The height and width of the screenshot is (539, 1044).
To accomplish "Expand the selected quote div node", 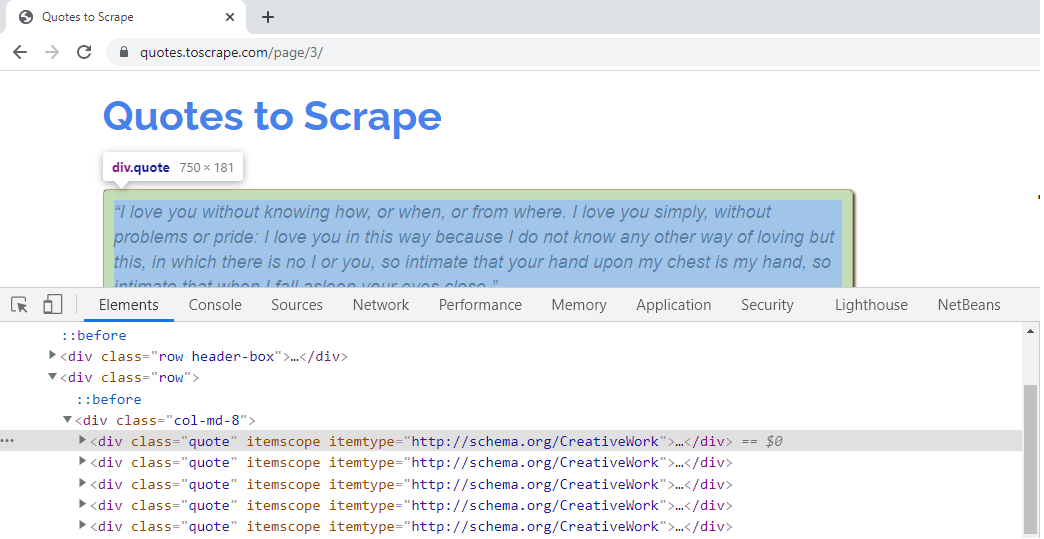I will pyautogui.click(x=83, y=441).
